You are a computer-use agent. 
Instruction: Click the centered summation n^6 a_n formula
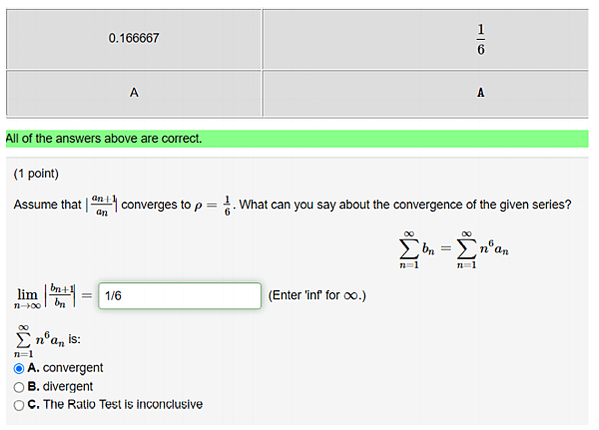coord(482,250)
